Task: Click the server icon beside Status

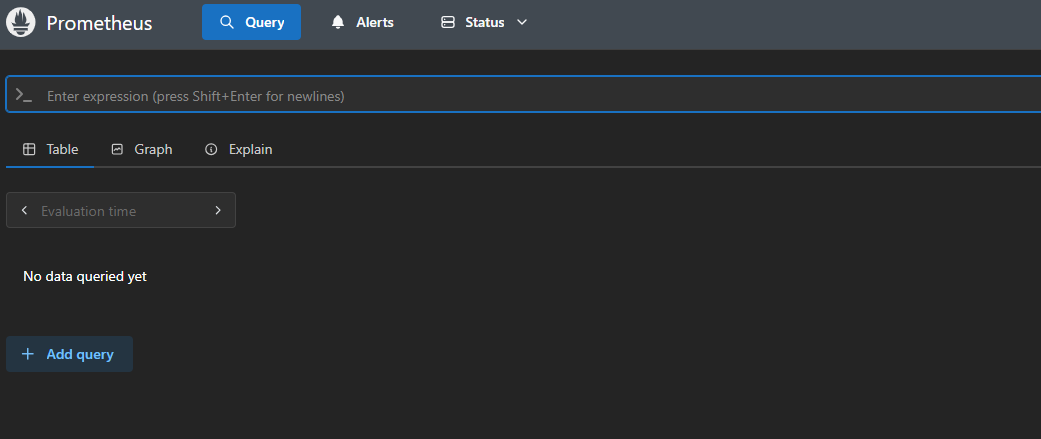Action: [x=448, y=22]
